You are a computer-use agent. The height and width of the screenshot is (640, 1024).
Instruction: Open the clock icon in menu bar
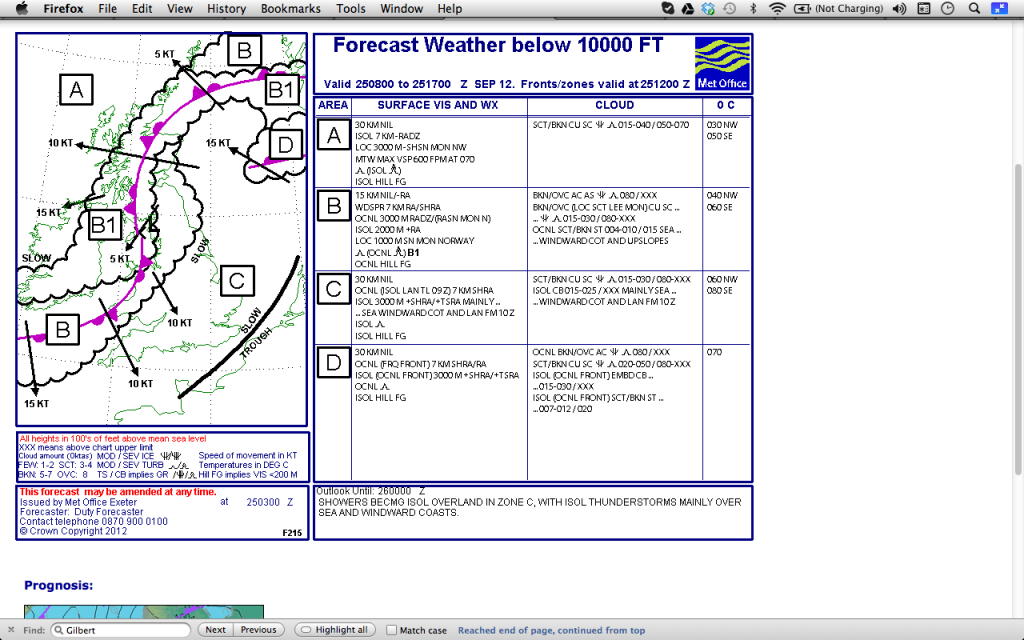(x=947, y=8)
